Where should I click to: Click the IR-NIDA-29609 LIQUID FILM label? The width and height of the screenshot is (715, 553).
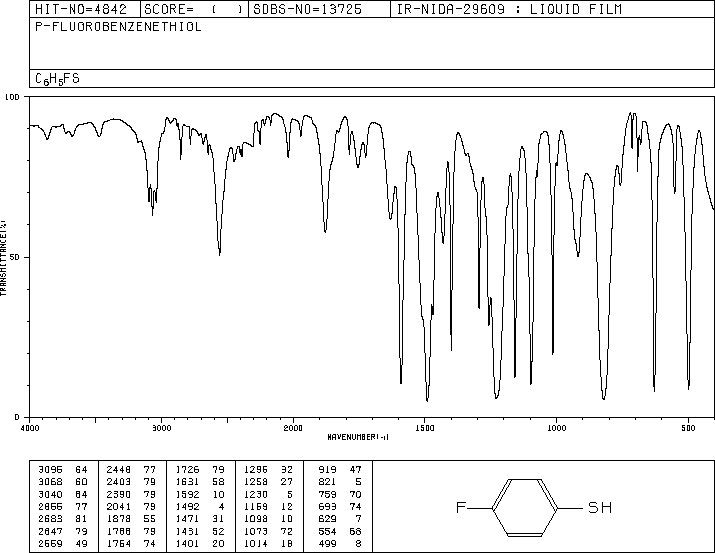tap(509, 9)
